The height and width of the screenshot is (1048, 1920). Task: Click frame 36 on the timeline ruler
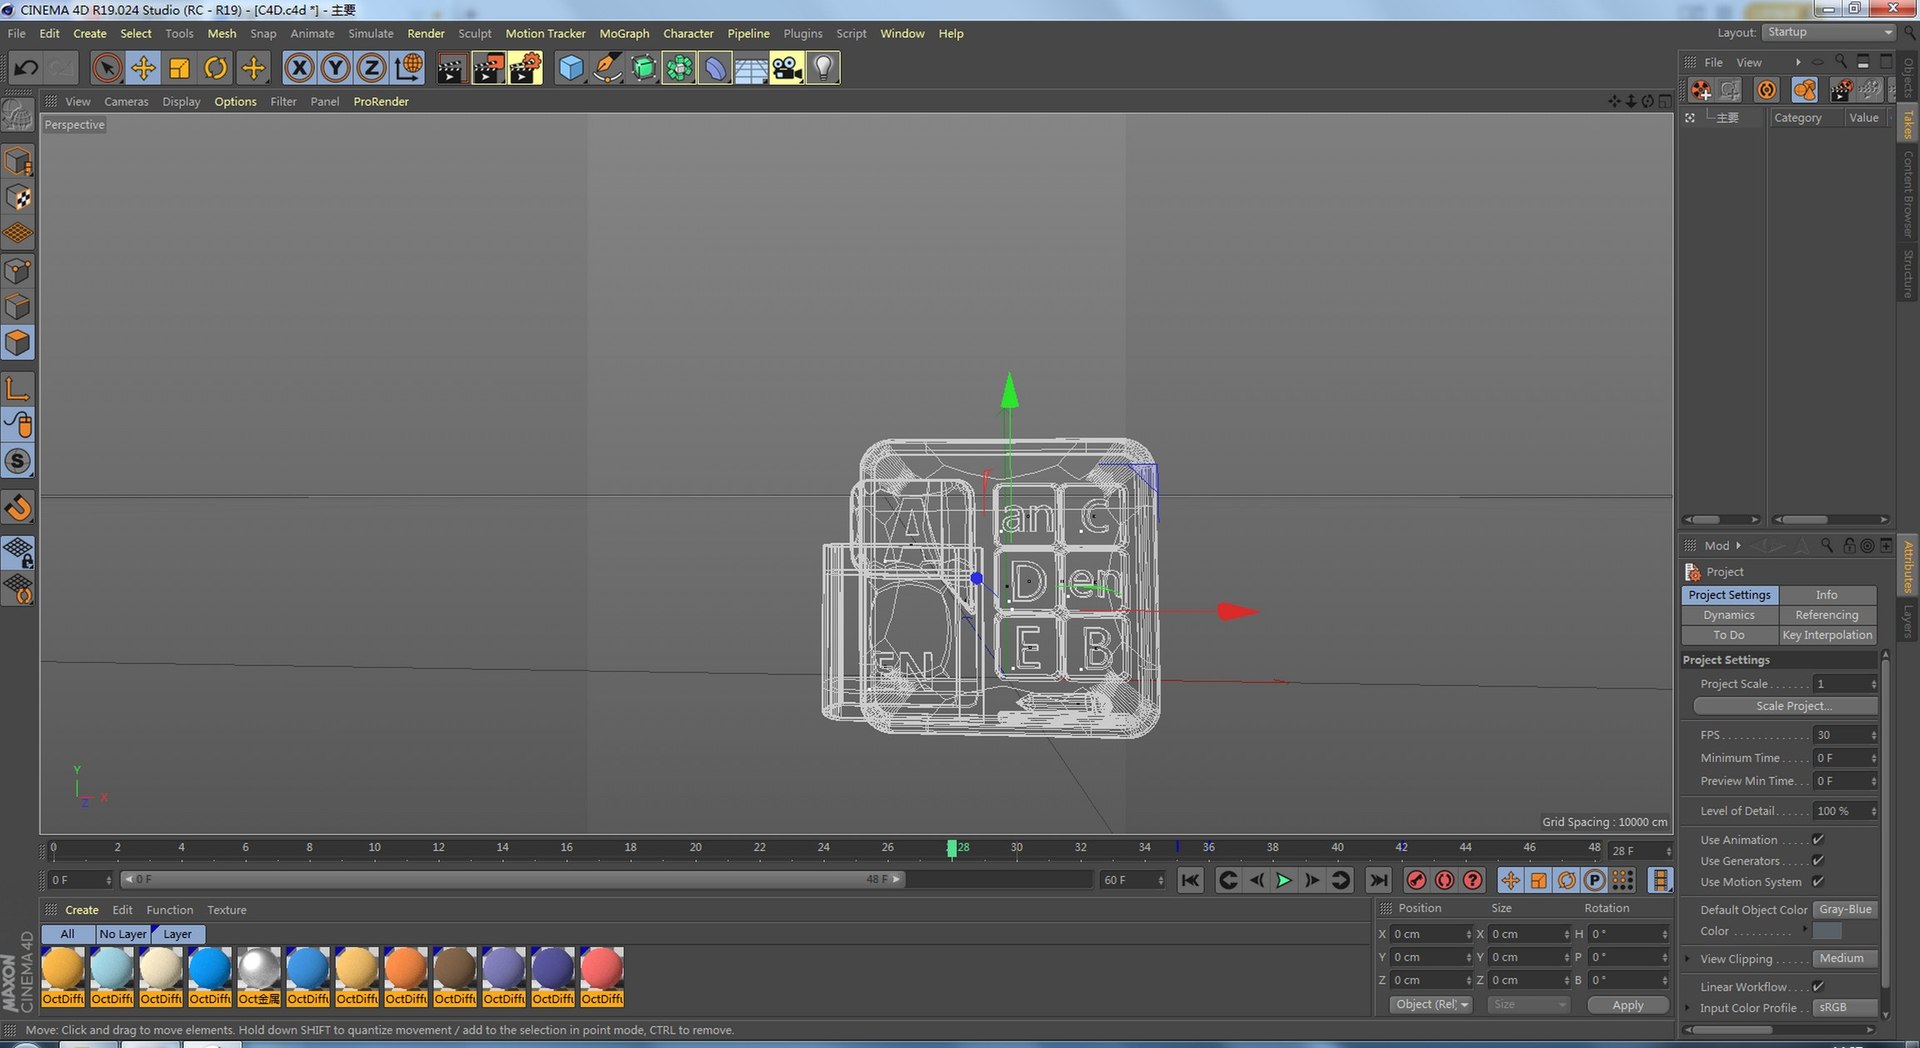[x=1208, y=848]
